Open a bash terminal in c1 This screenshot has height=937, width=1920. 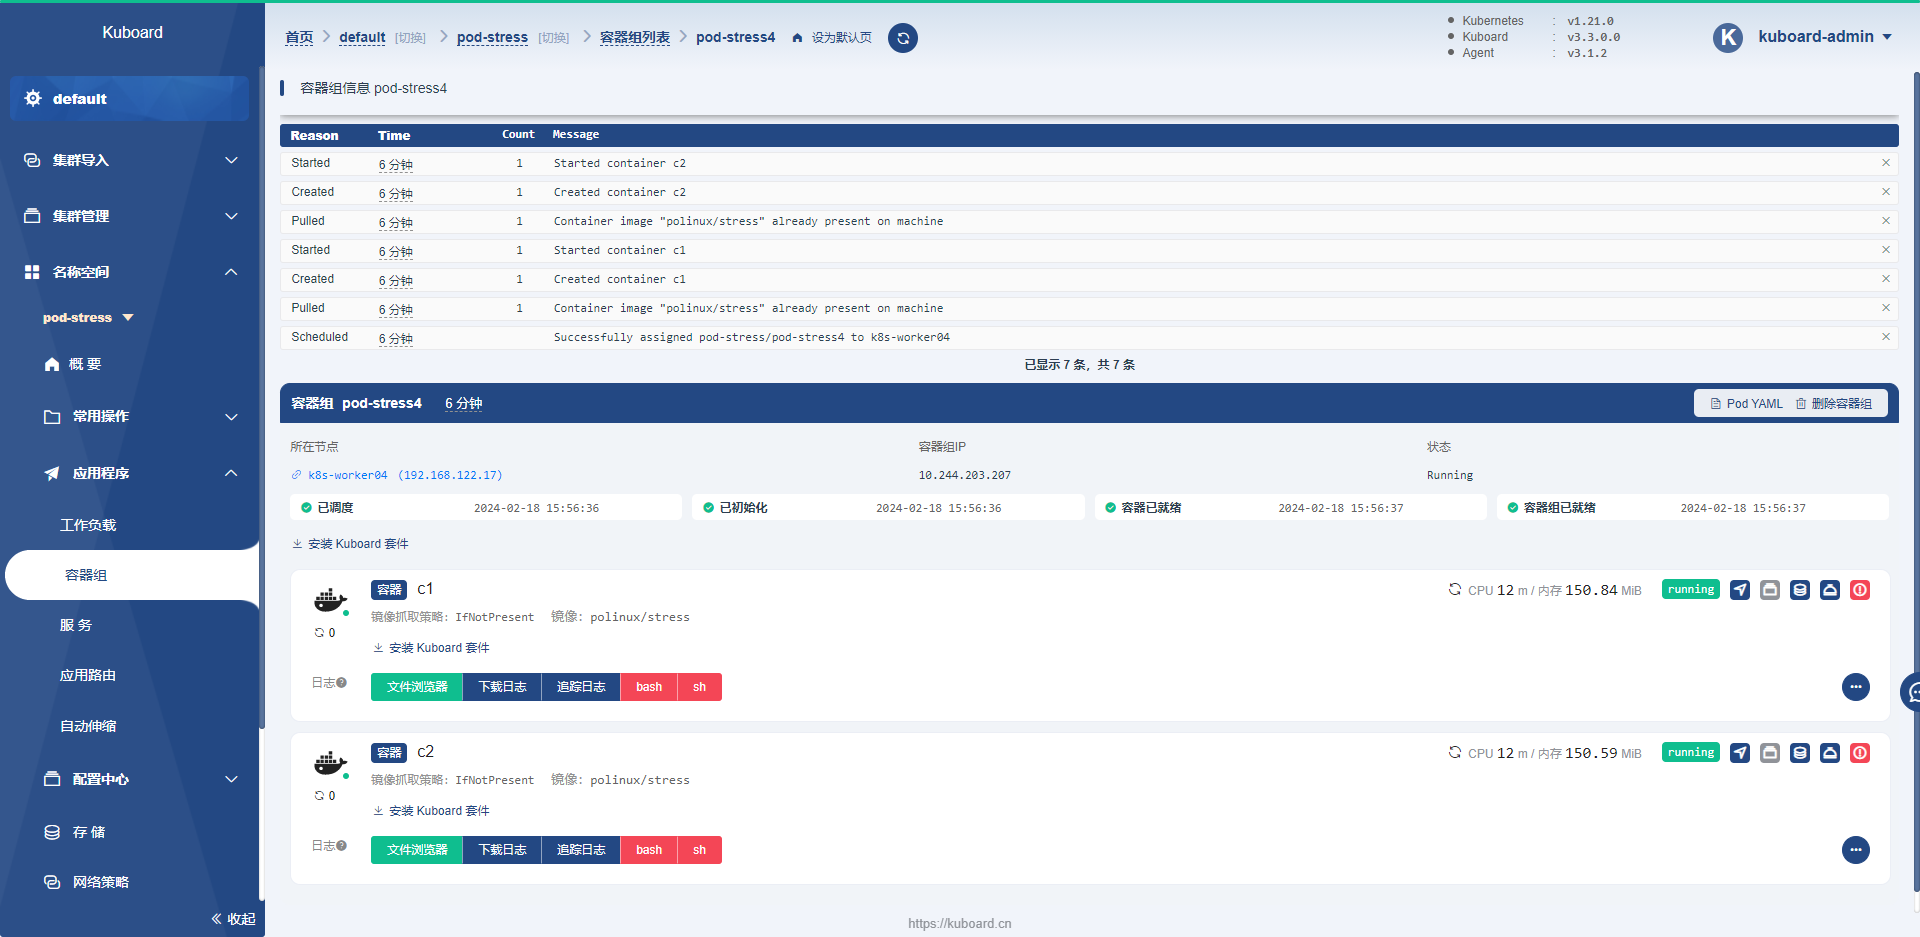(649, 687)
